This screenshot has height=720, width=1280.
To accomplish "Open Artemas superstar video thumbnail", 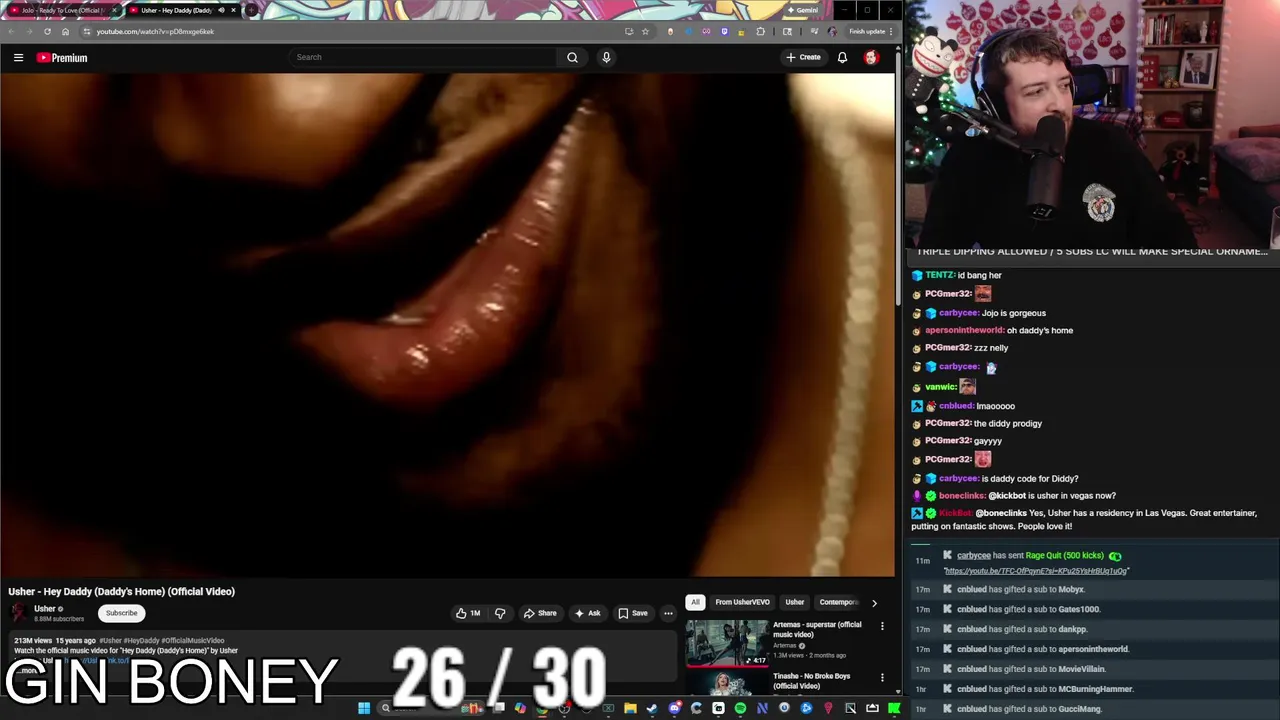I will point(727,643).
